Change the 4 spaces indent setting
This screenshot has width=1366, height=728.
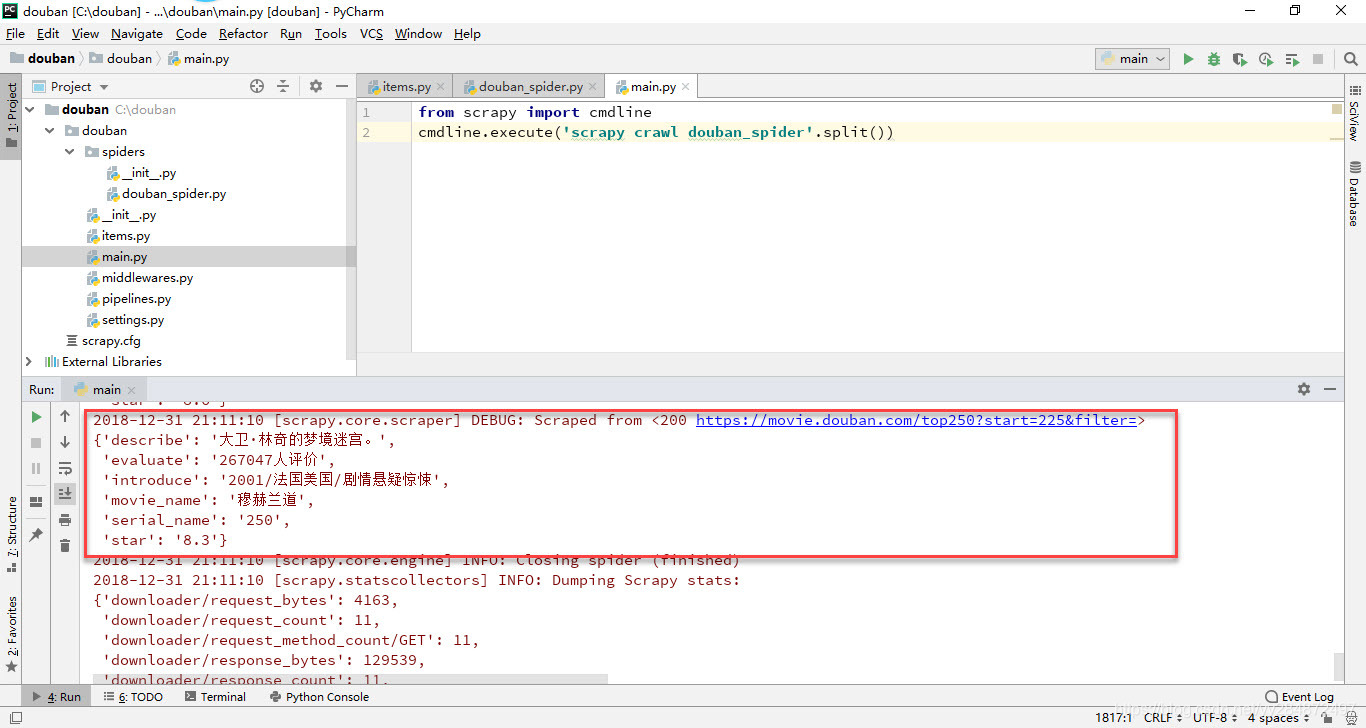pyautogui.click(x=1277, y=718)
